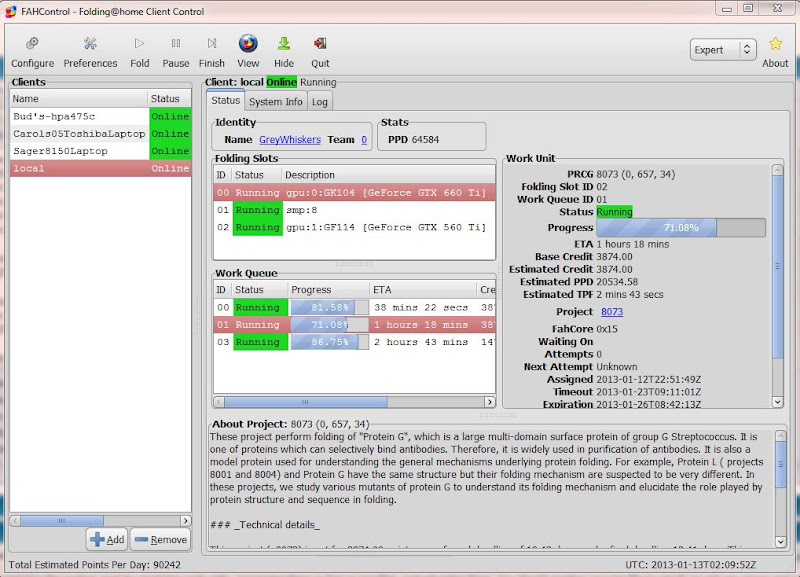Open the Project 8073 link

click(612, 312)
